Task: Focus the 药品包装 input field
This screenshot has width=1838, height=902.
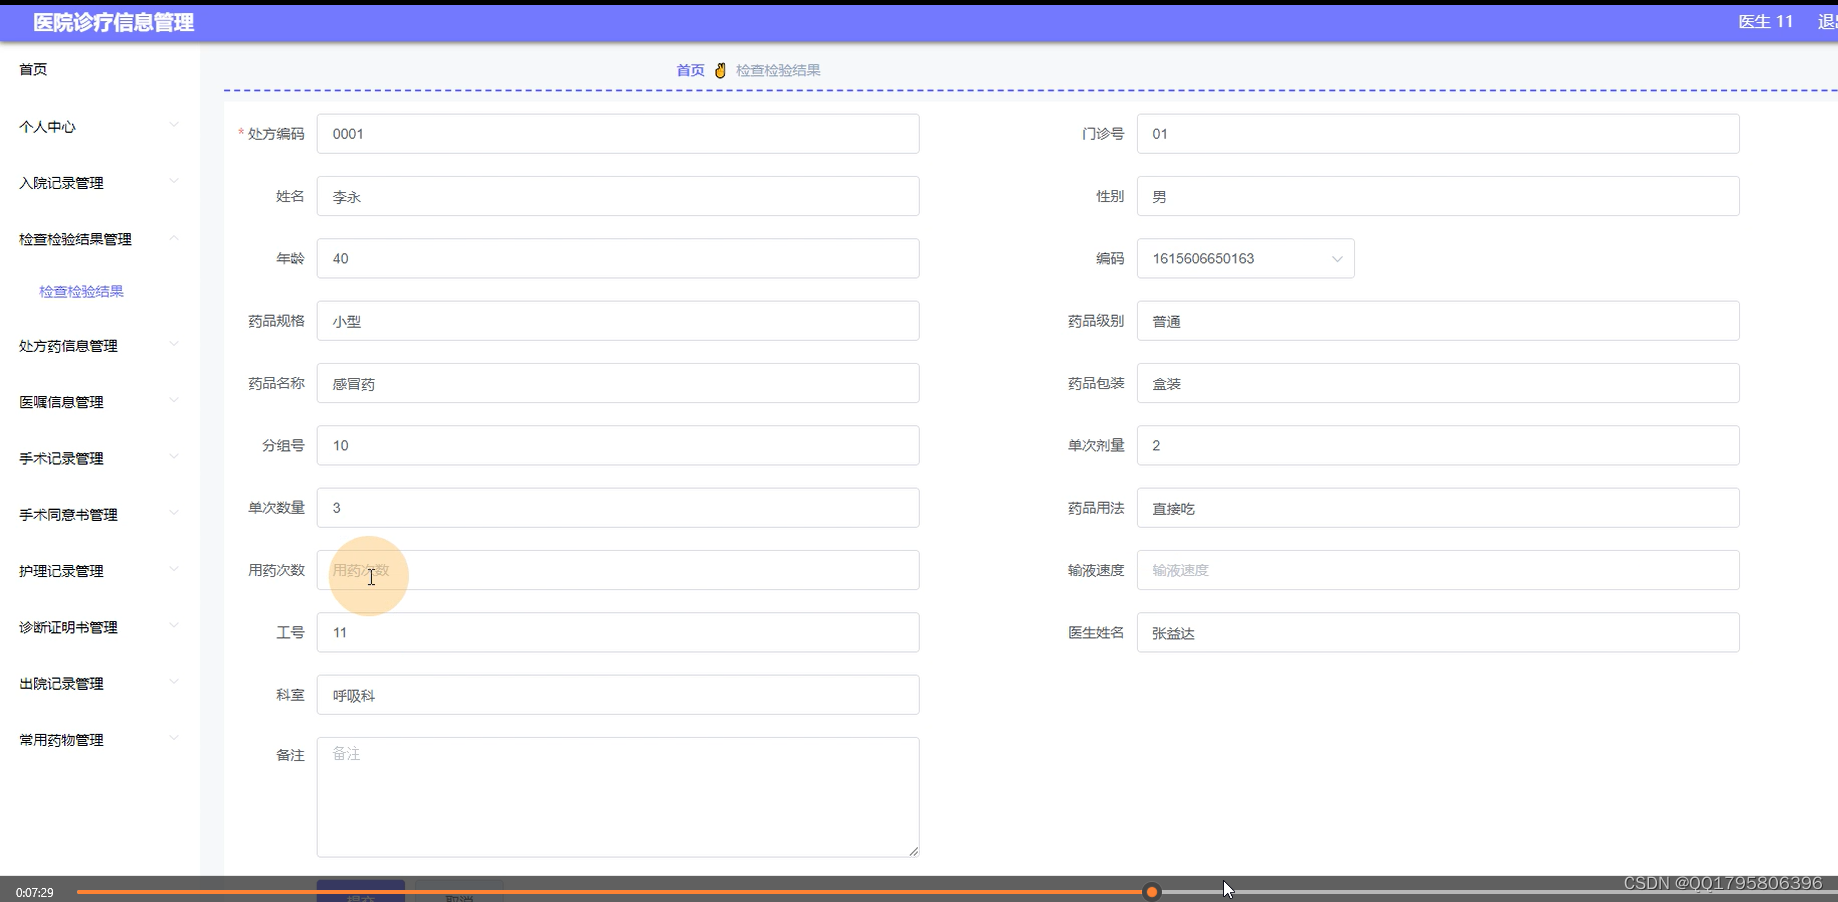Action: point(1438,383)
